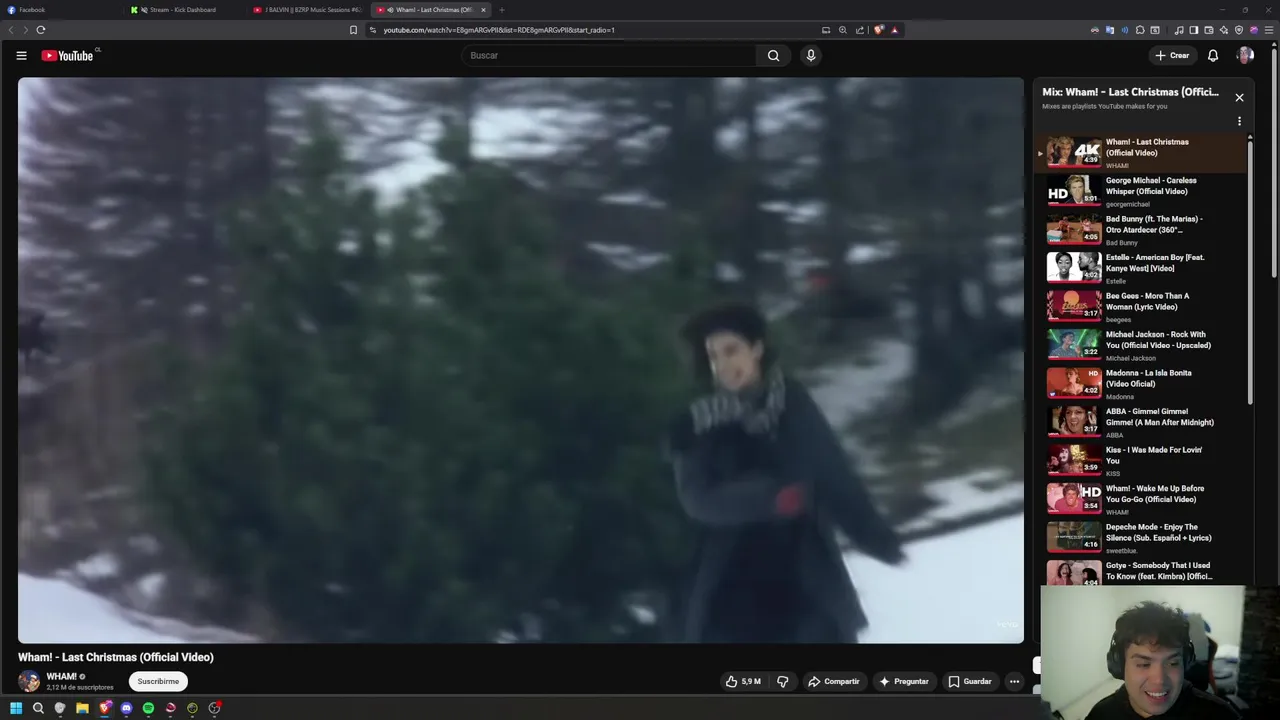The width and height of the screenshot is (1280, 720).
Task: Go forward in browser history
Action: click(25, 30)
